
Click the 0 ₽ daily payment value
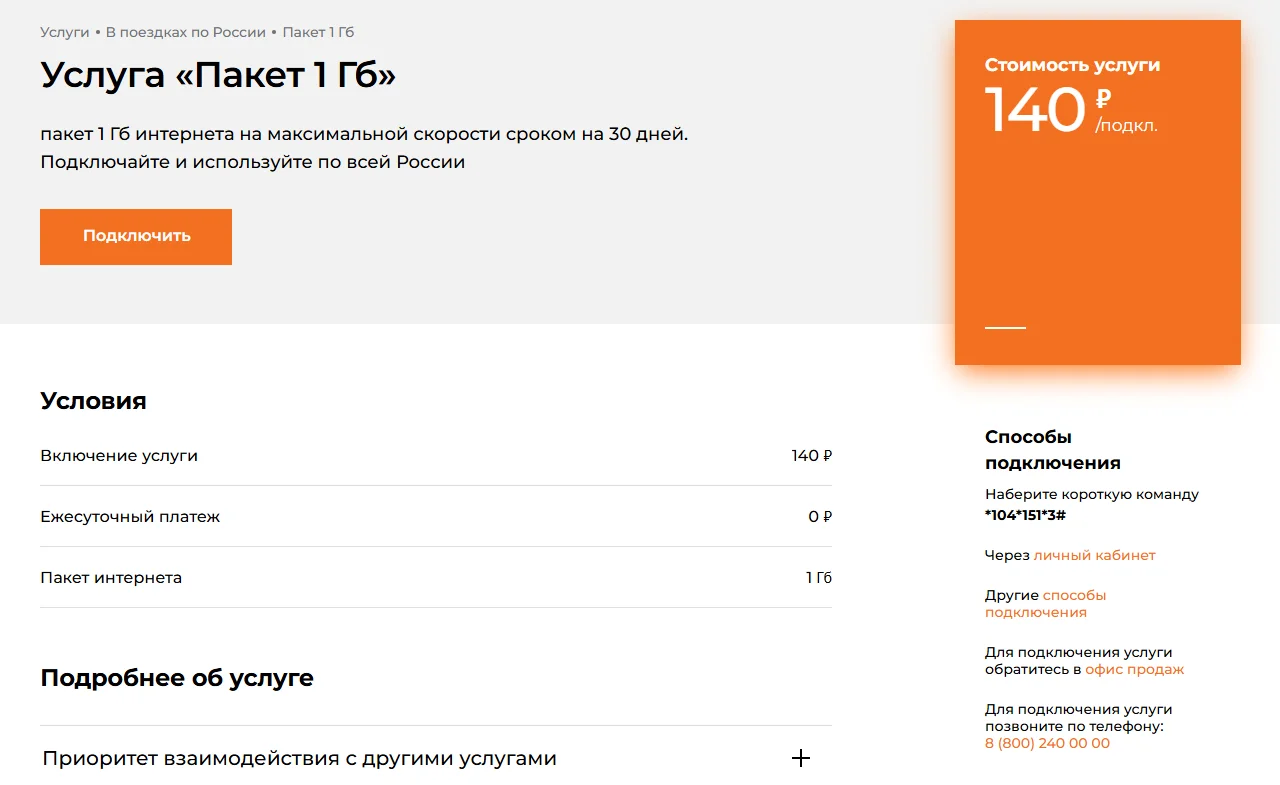[x=820, y=517]
